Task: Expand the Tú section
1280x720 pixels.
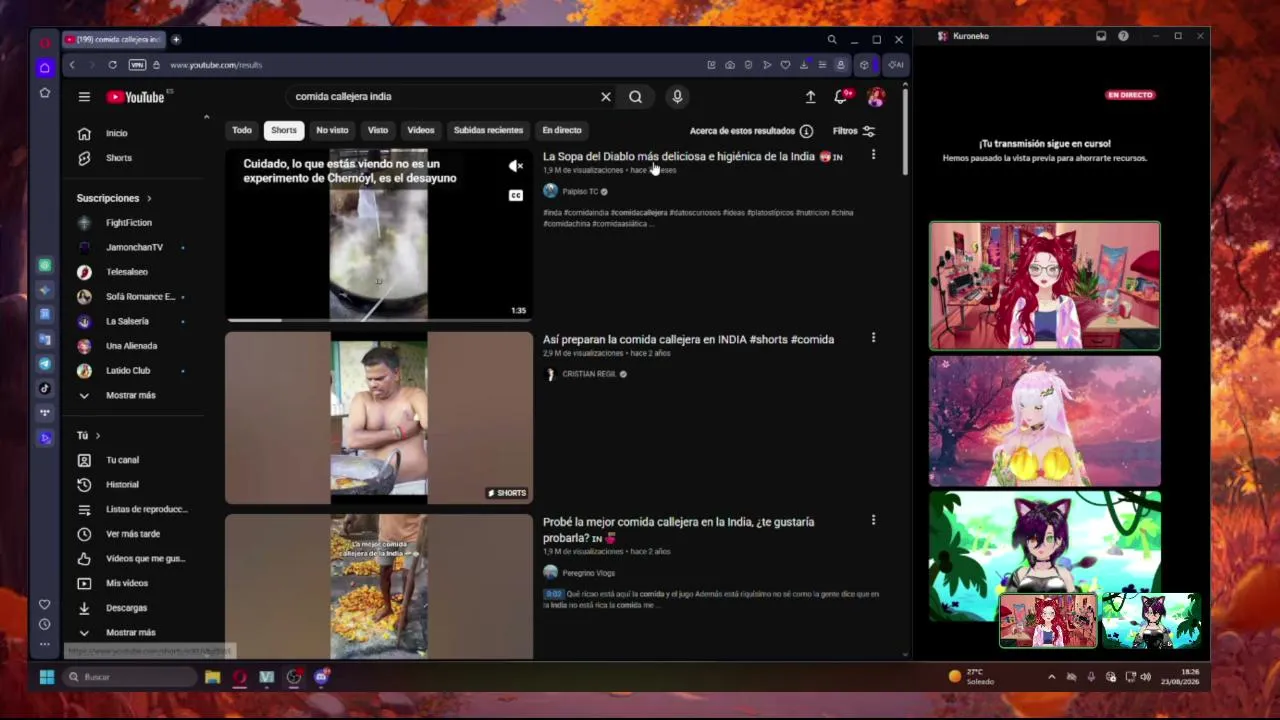Action: tap(89, 435)
